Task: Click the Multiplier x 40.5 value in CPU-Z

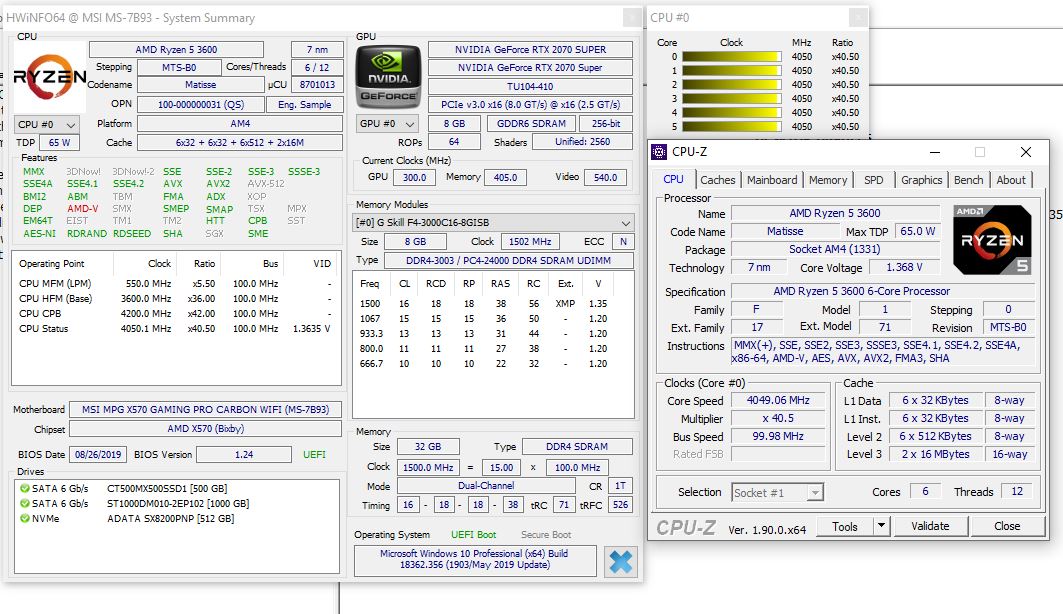Action: click(x=778, y=419)
